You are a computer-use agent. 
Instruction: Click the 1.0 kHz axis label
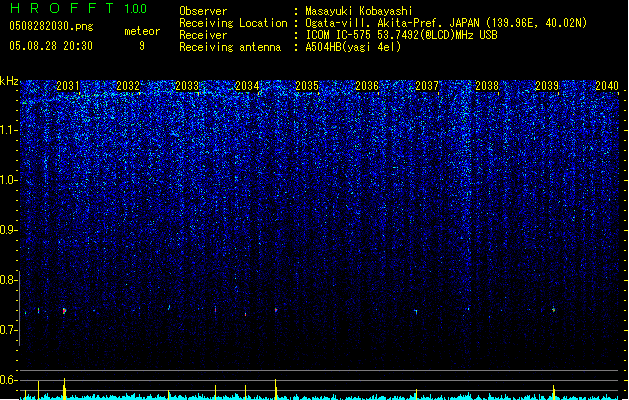(x=8, y=180)
